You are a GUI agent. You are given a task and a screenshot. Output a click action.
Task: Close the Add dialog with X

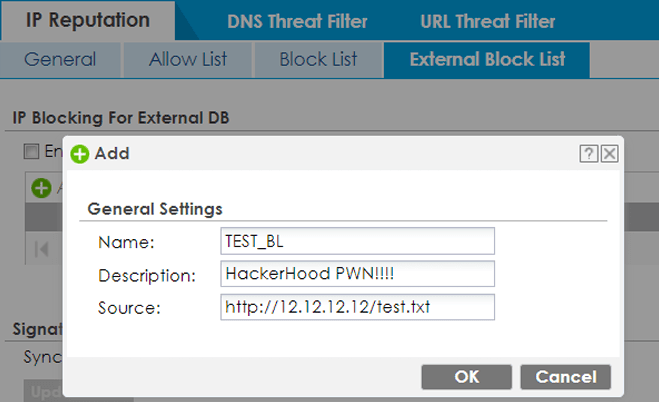(608, 153)
